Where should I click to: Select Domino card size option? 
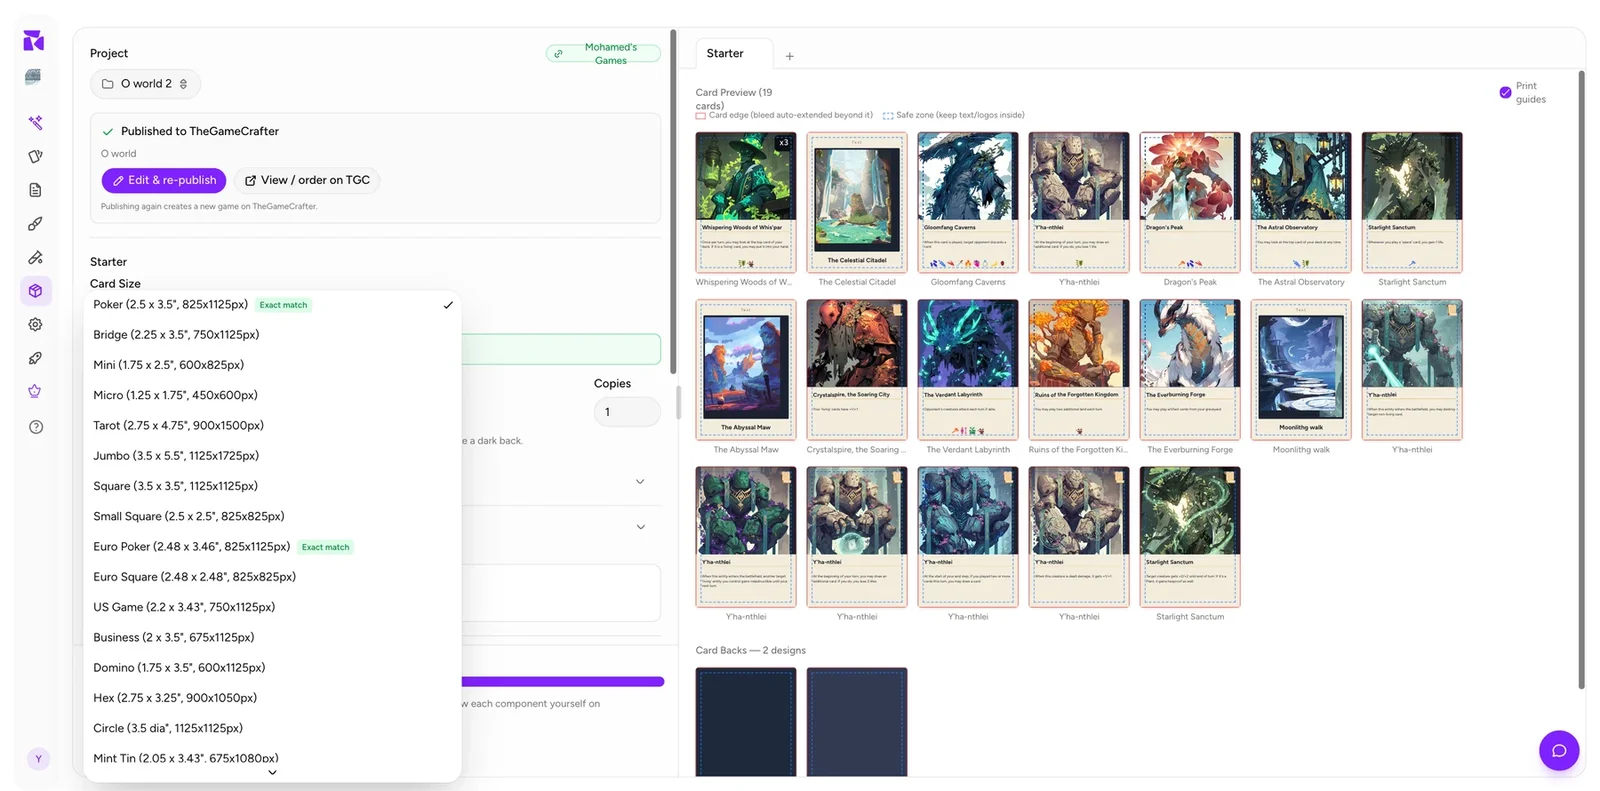[272, 668]
